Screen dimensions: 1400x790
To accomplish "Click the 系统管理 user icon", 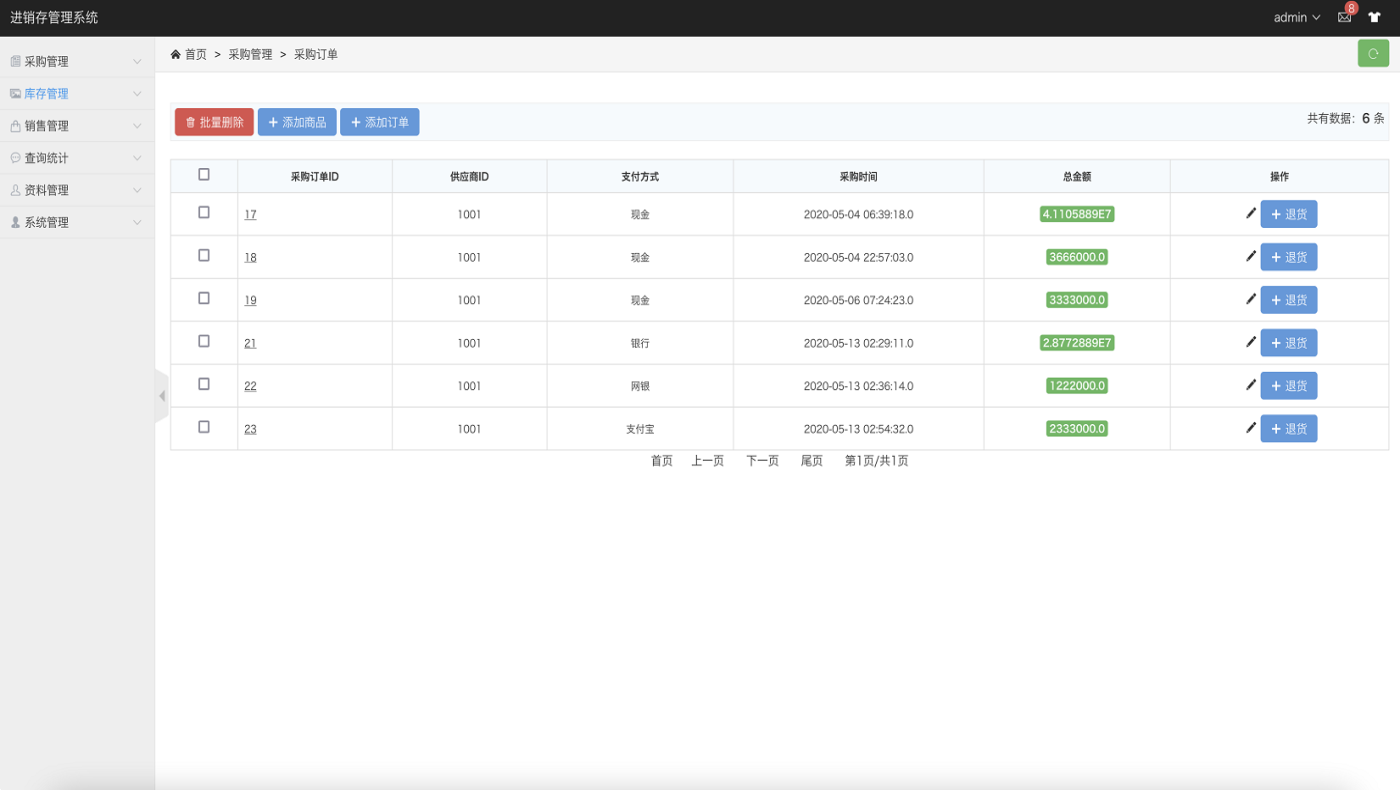I will (x=15, y=222).
